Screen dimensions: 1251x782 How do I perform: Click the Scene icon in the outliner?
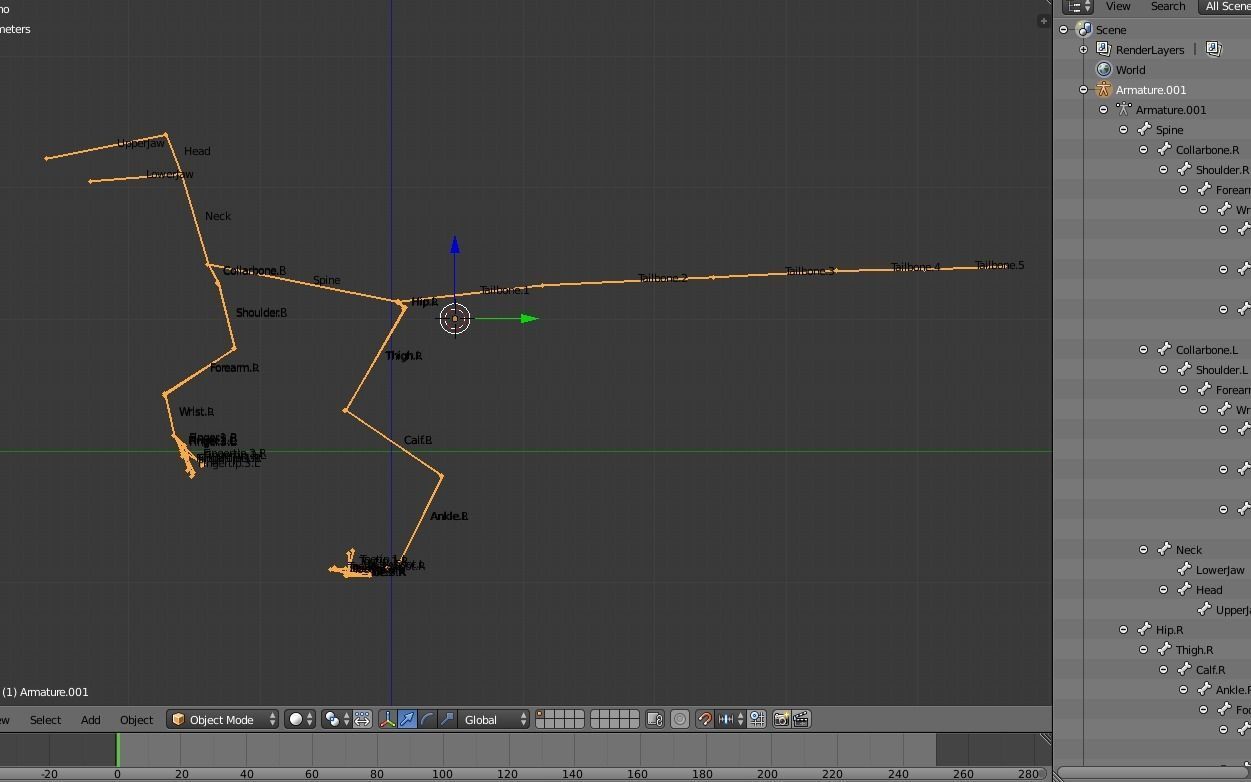(1084, 30)
